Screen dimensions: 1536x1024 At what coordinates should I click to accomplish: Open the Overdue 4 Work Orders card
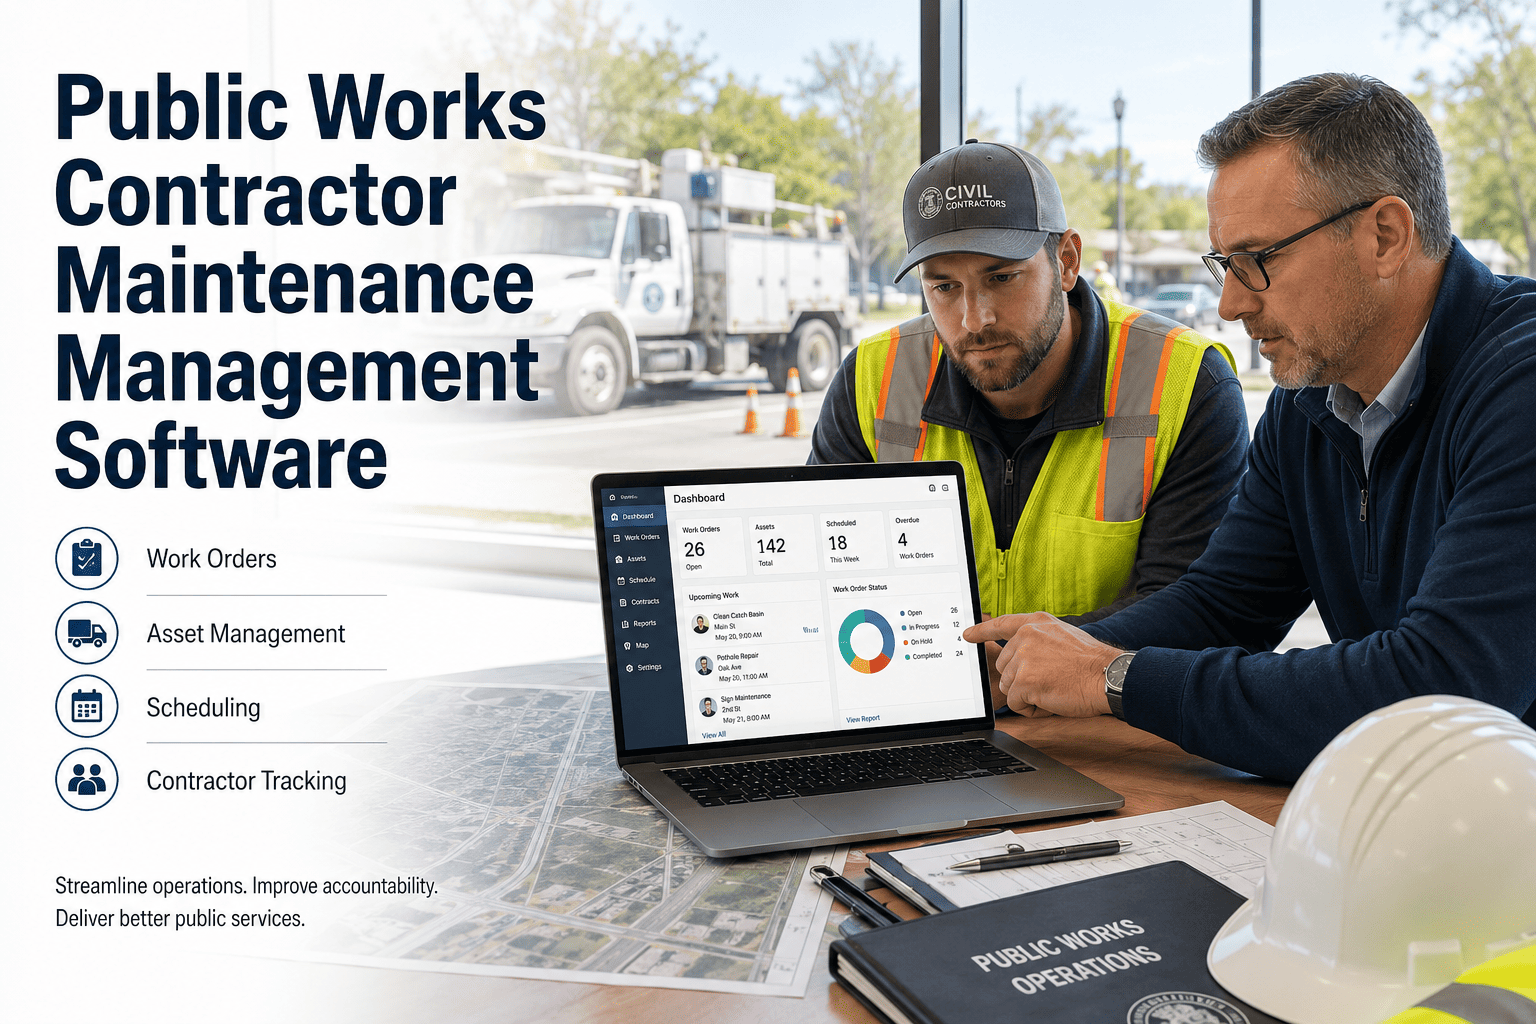(923, 537)
